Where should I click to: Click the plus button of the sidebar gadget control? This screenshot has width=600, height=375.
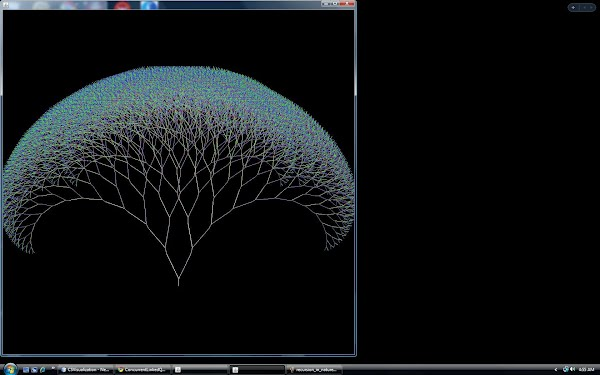573,7
